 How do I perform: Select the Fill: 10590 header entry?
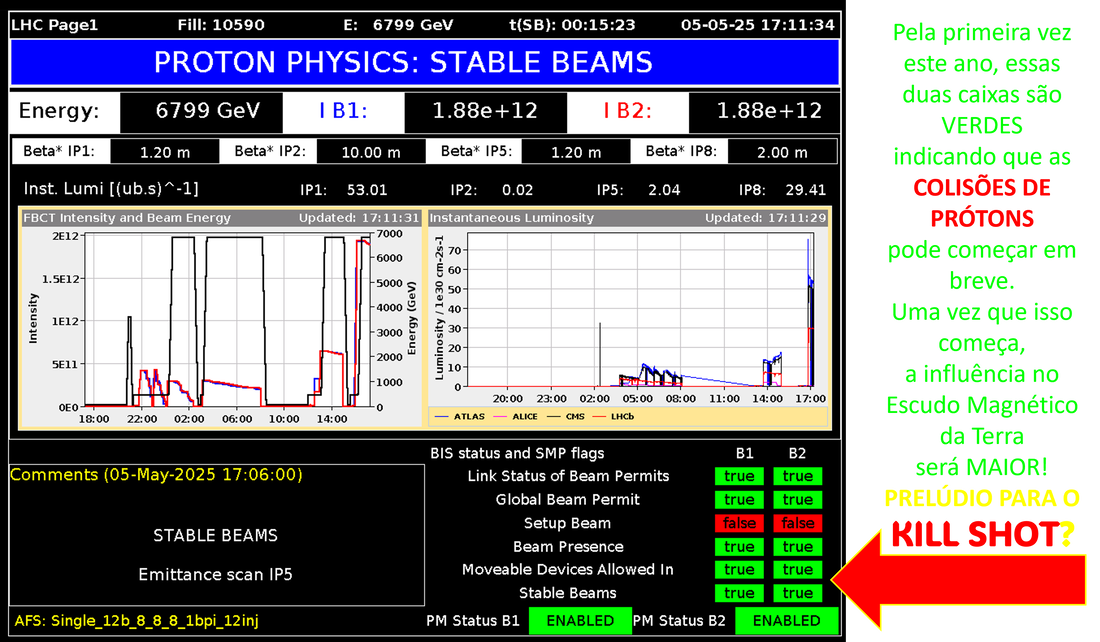coord(221,25)
